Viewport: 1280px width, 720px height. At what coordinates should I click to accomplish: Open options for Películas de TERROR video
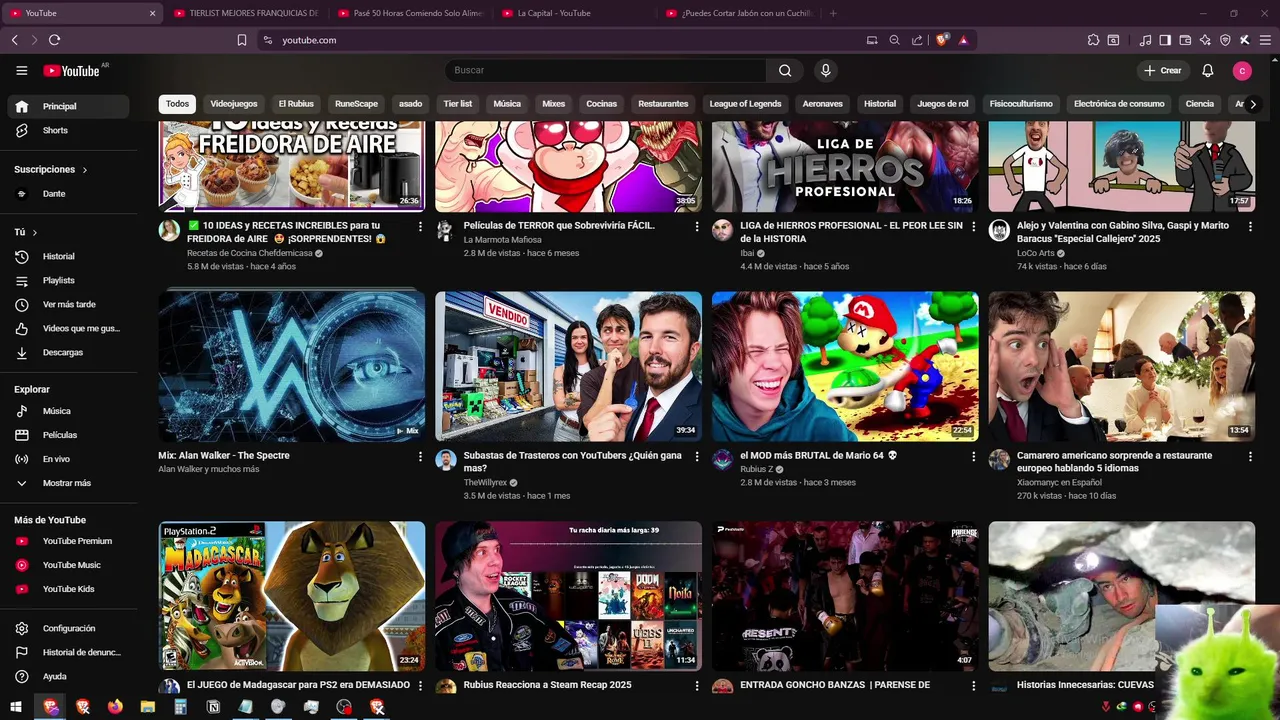pyautogui.click(x=697, y=227)
